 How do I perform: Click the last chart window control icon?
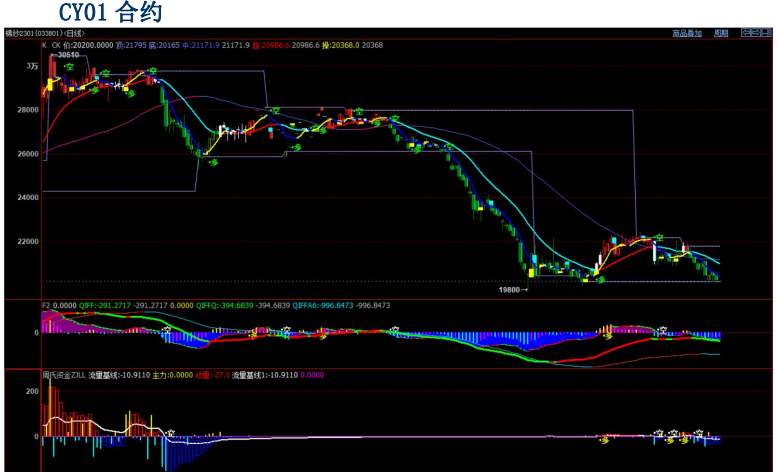click(x=768, y=33)
